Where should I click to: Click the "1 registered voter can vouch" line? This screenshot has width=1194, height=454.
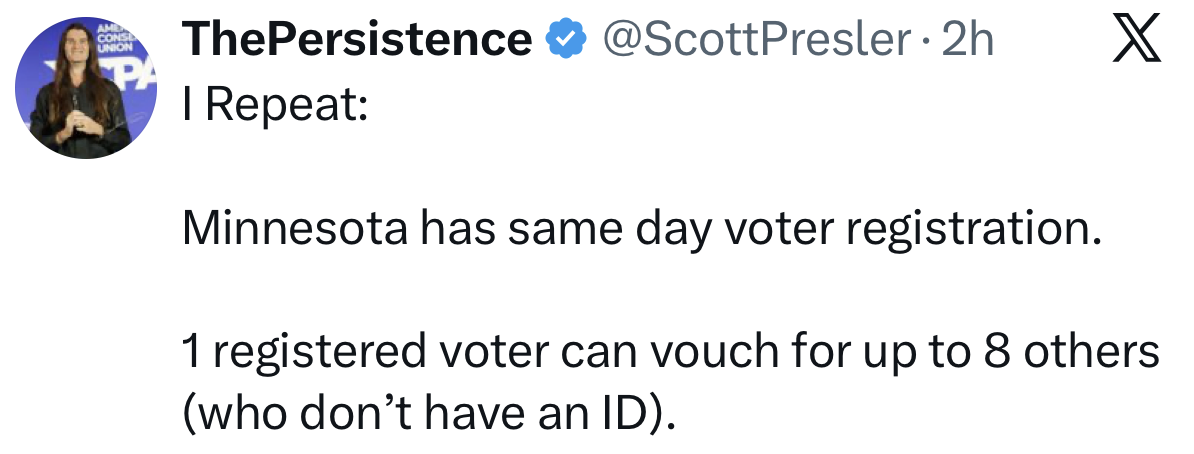click(669, 351)
